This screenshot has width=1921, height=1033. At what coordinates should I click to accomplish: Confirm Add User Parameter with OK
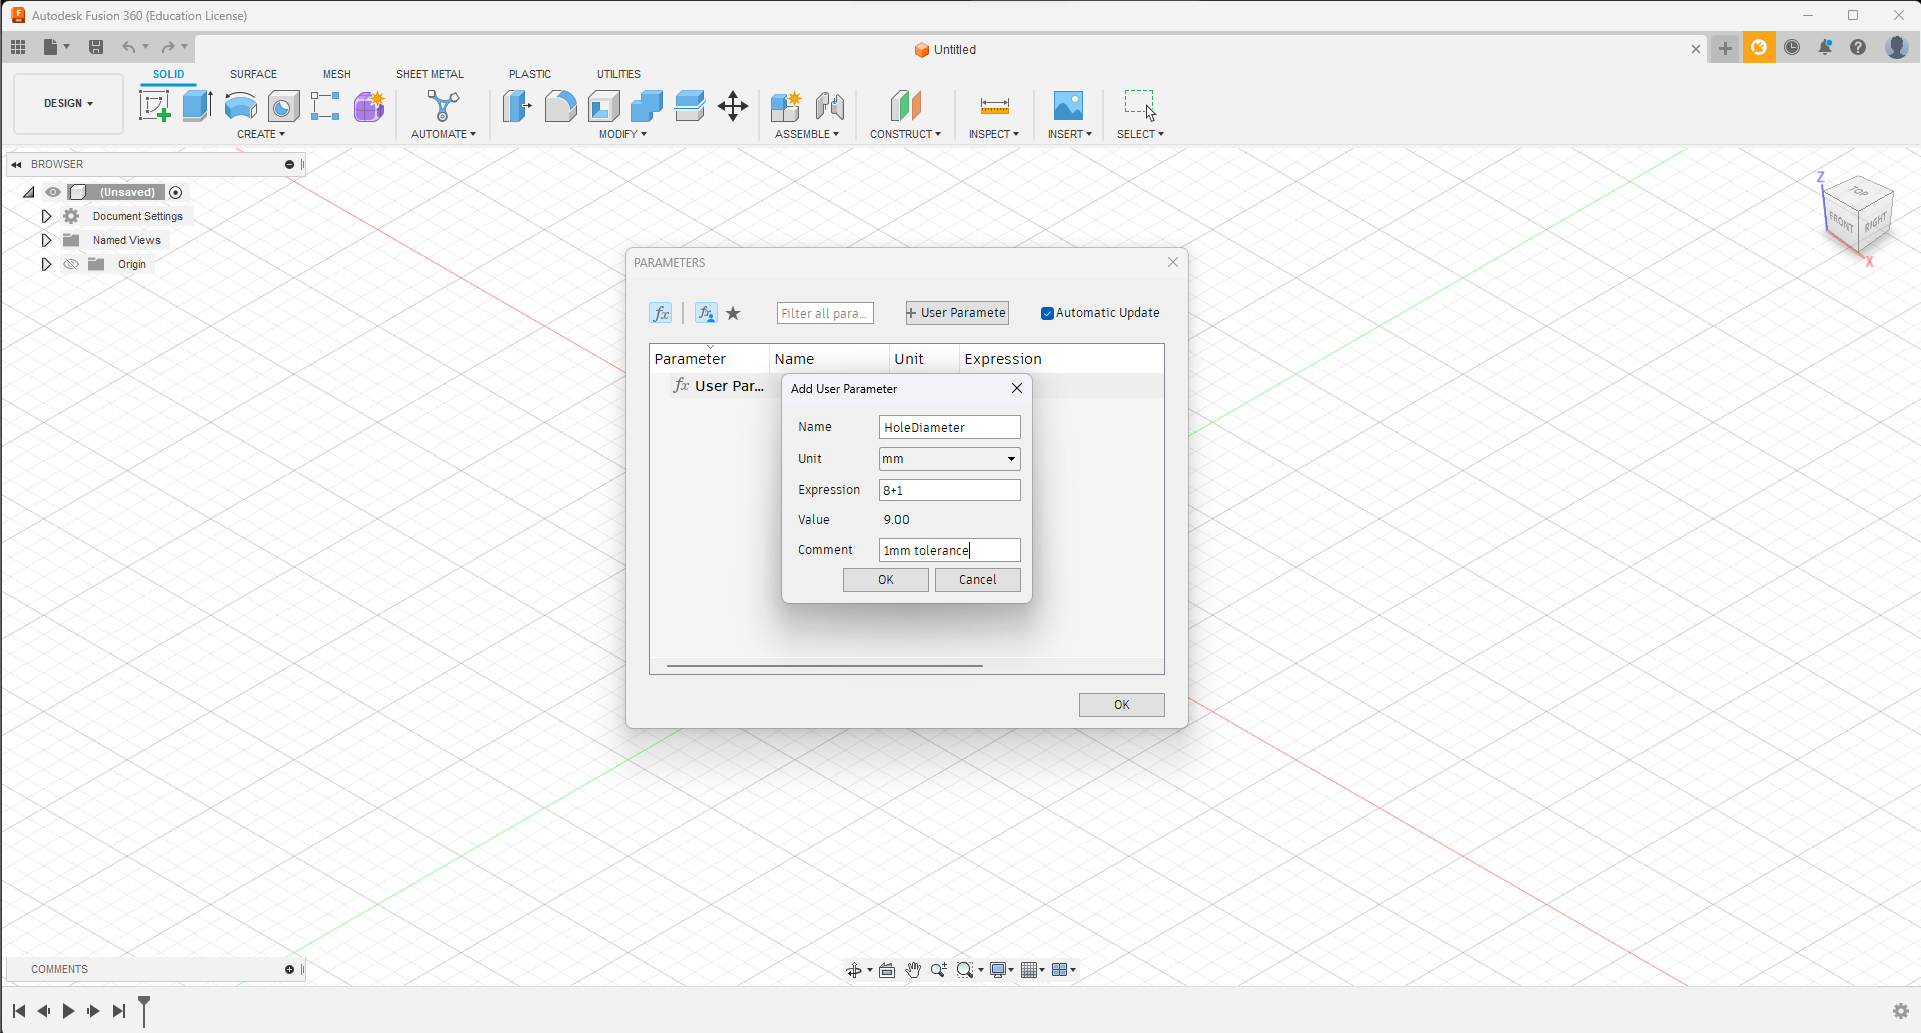(x=886, y=580)
